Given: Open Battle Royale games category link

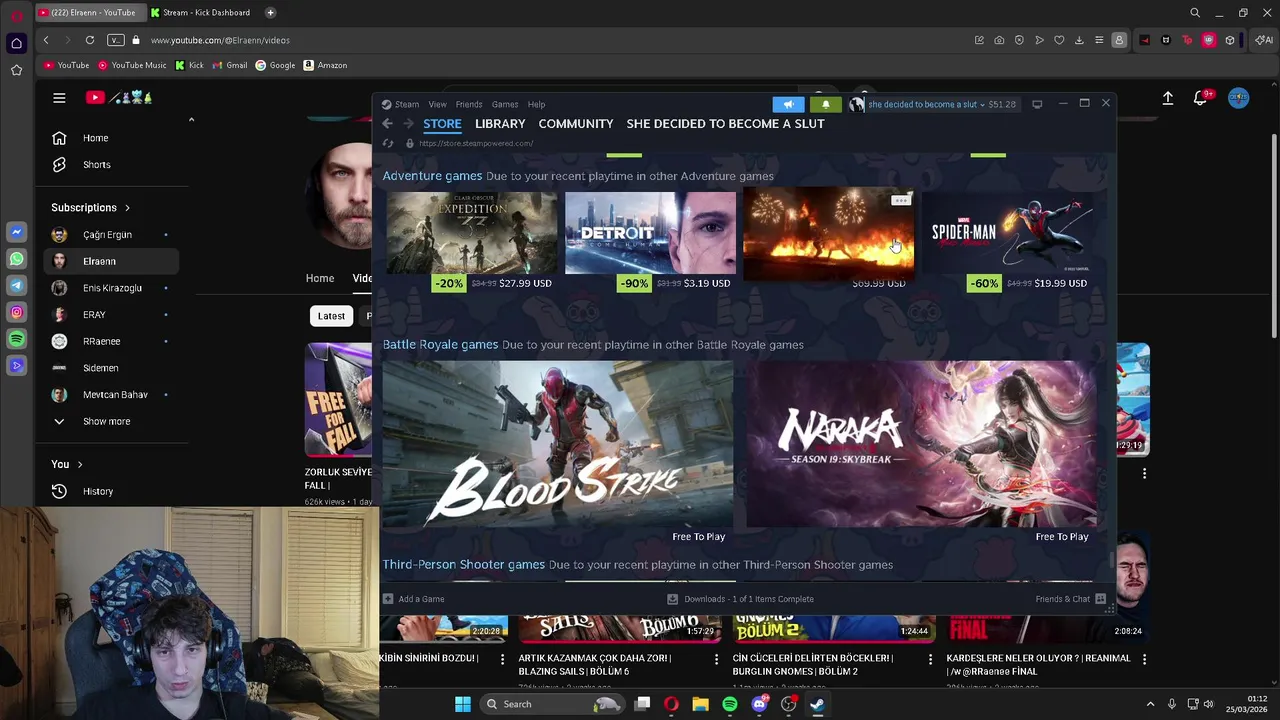Looking at the screenshot, I should tap(440, 344).
